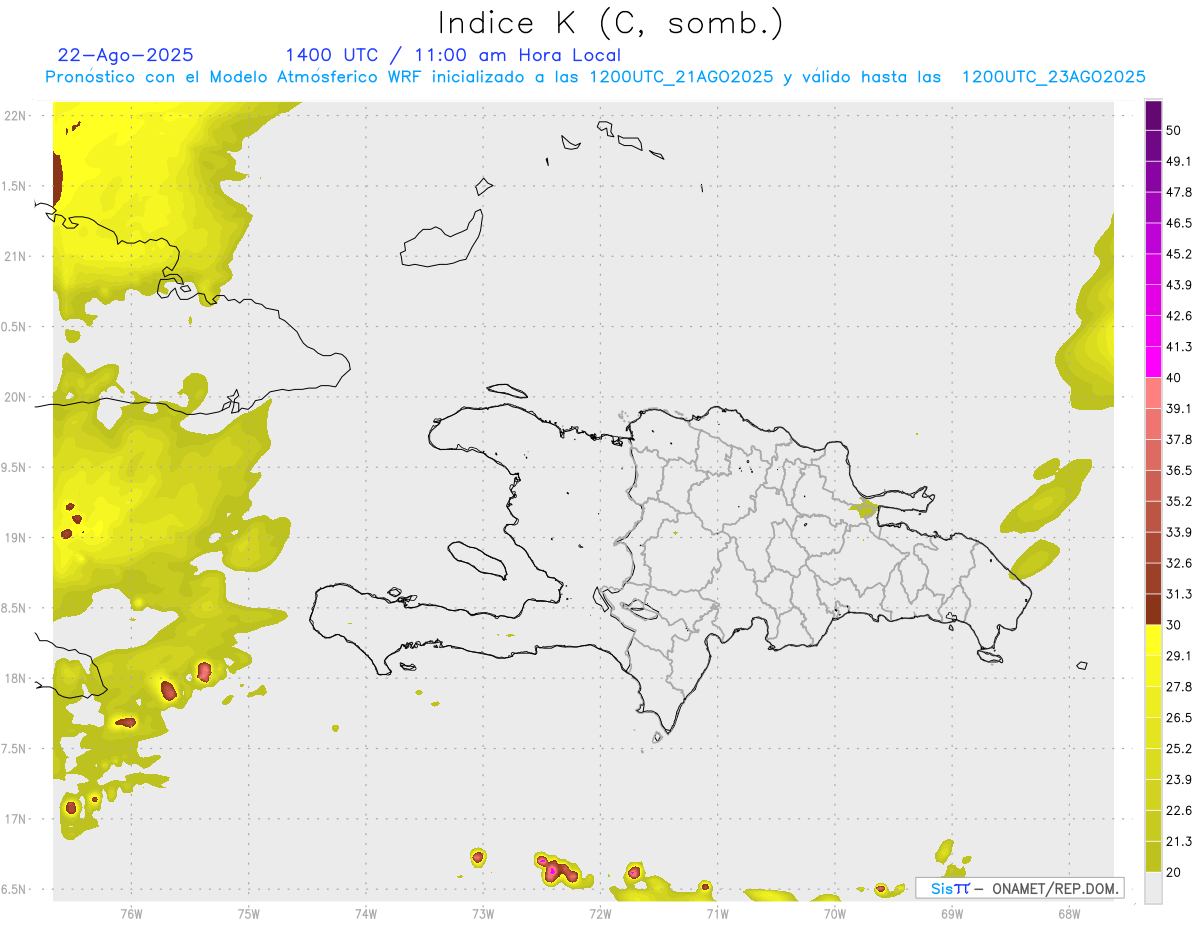Pick the bright yellow swatch between 29.1 and 30
The width and height of the screenshot is (1200, 927).
pyautogui.click(x=1153, y=640)
